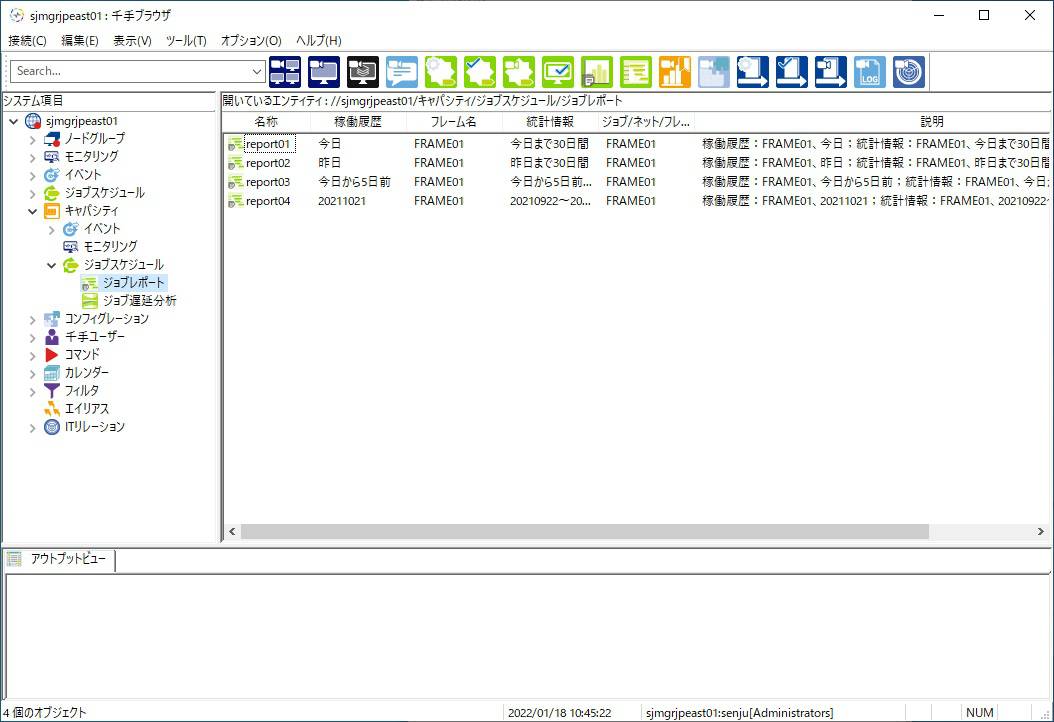Screen dimensions: 1054x722
Task: Open the light blue speech bubble toolbar icon
Action: click(402, 72)
